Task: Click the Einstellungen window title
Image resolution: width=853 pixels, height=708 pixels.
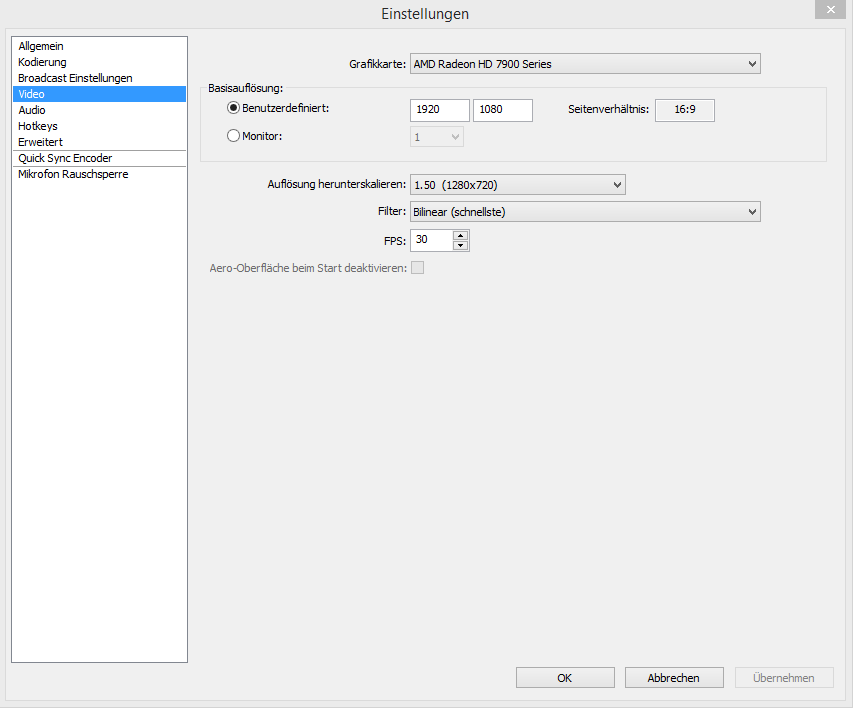Action: coord(425,14)
